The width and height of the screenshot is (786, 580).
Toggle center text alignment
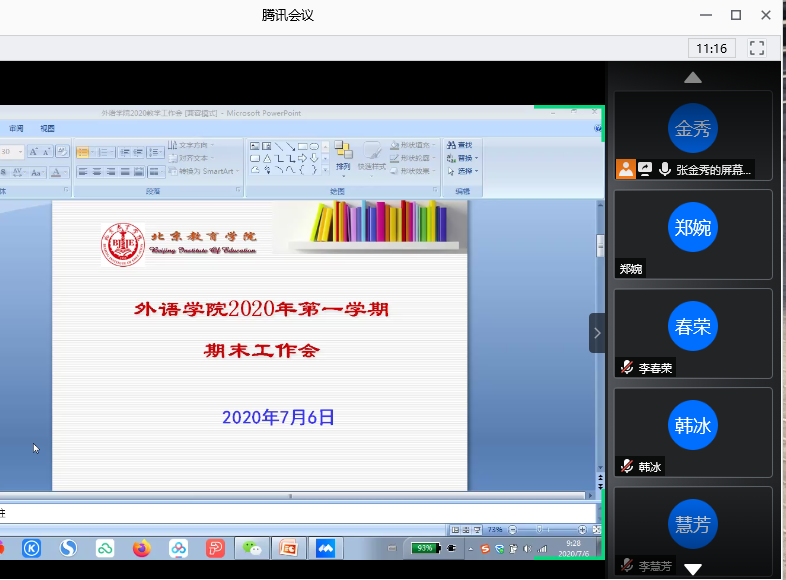pyautogui.click(x=97, y=172)
